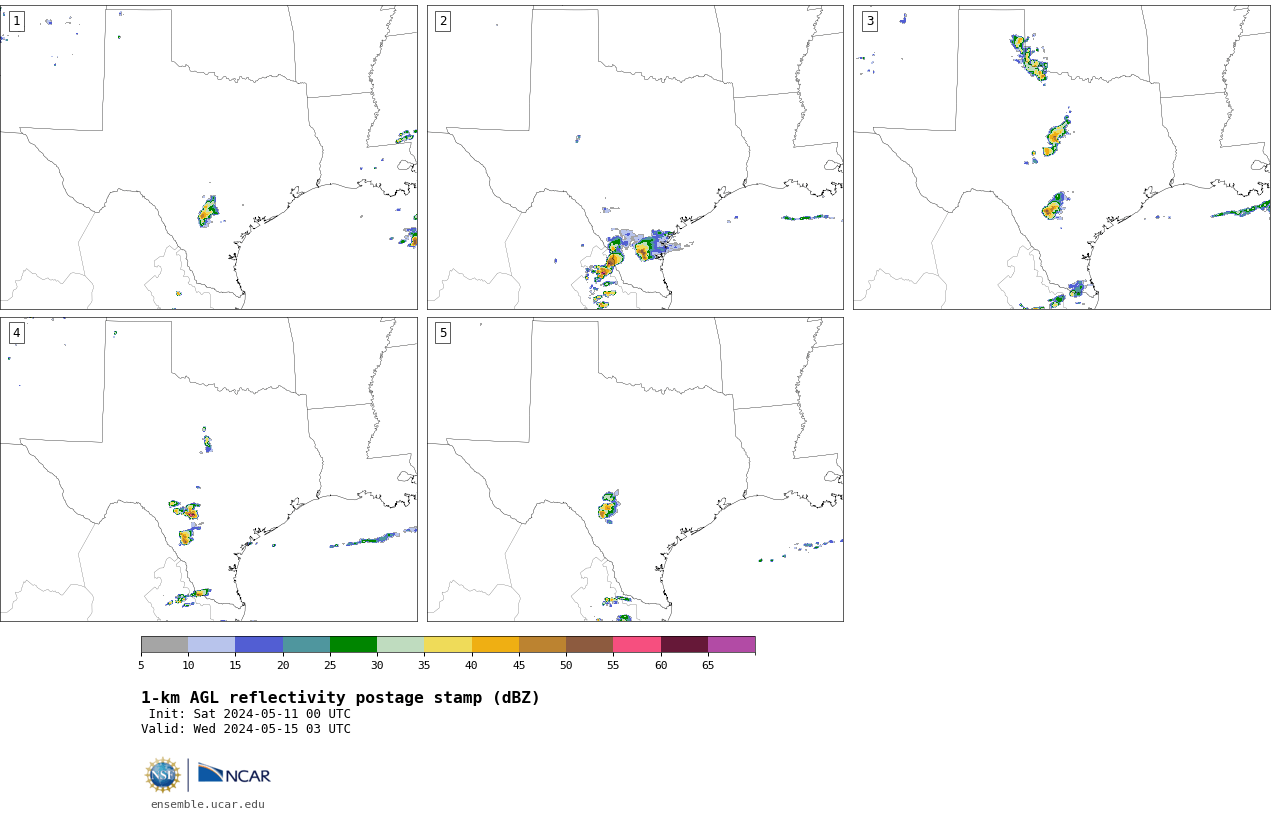Image resolution: width=1280 pixels, height=815 pixels.
Task: Open ensemble member 4 reflectivity map
Action: [208, 469]
